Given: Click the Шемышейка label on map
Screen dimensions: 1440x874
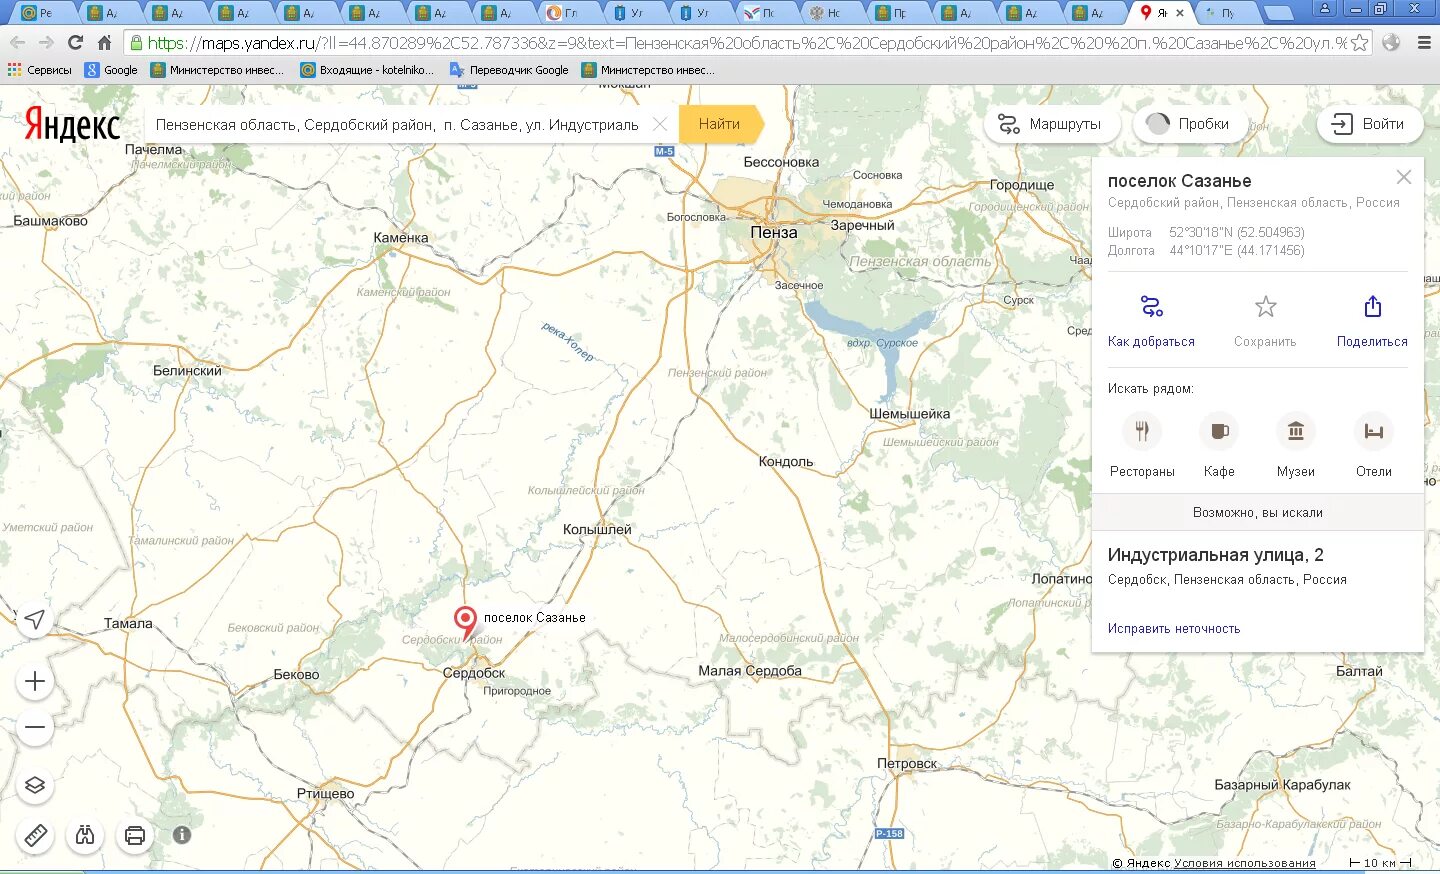Looking at the screenshot, I should coord(910,413).
